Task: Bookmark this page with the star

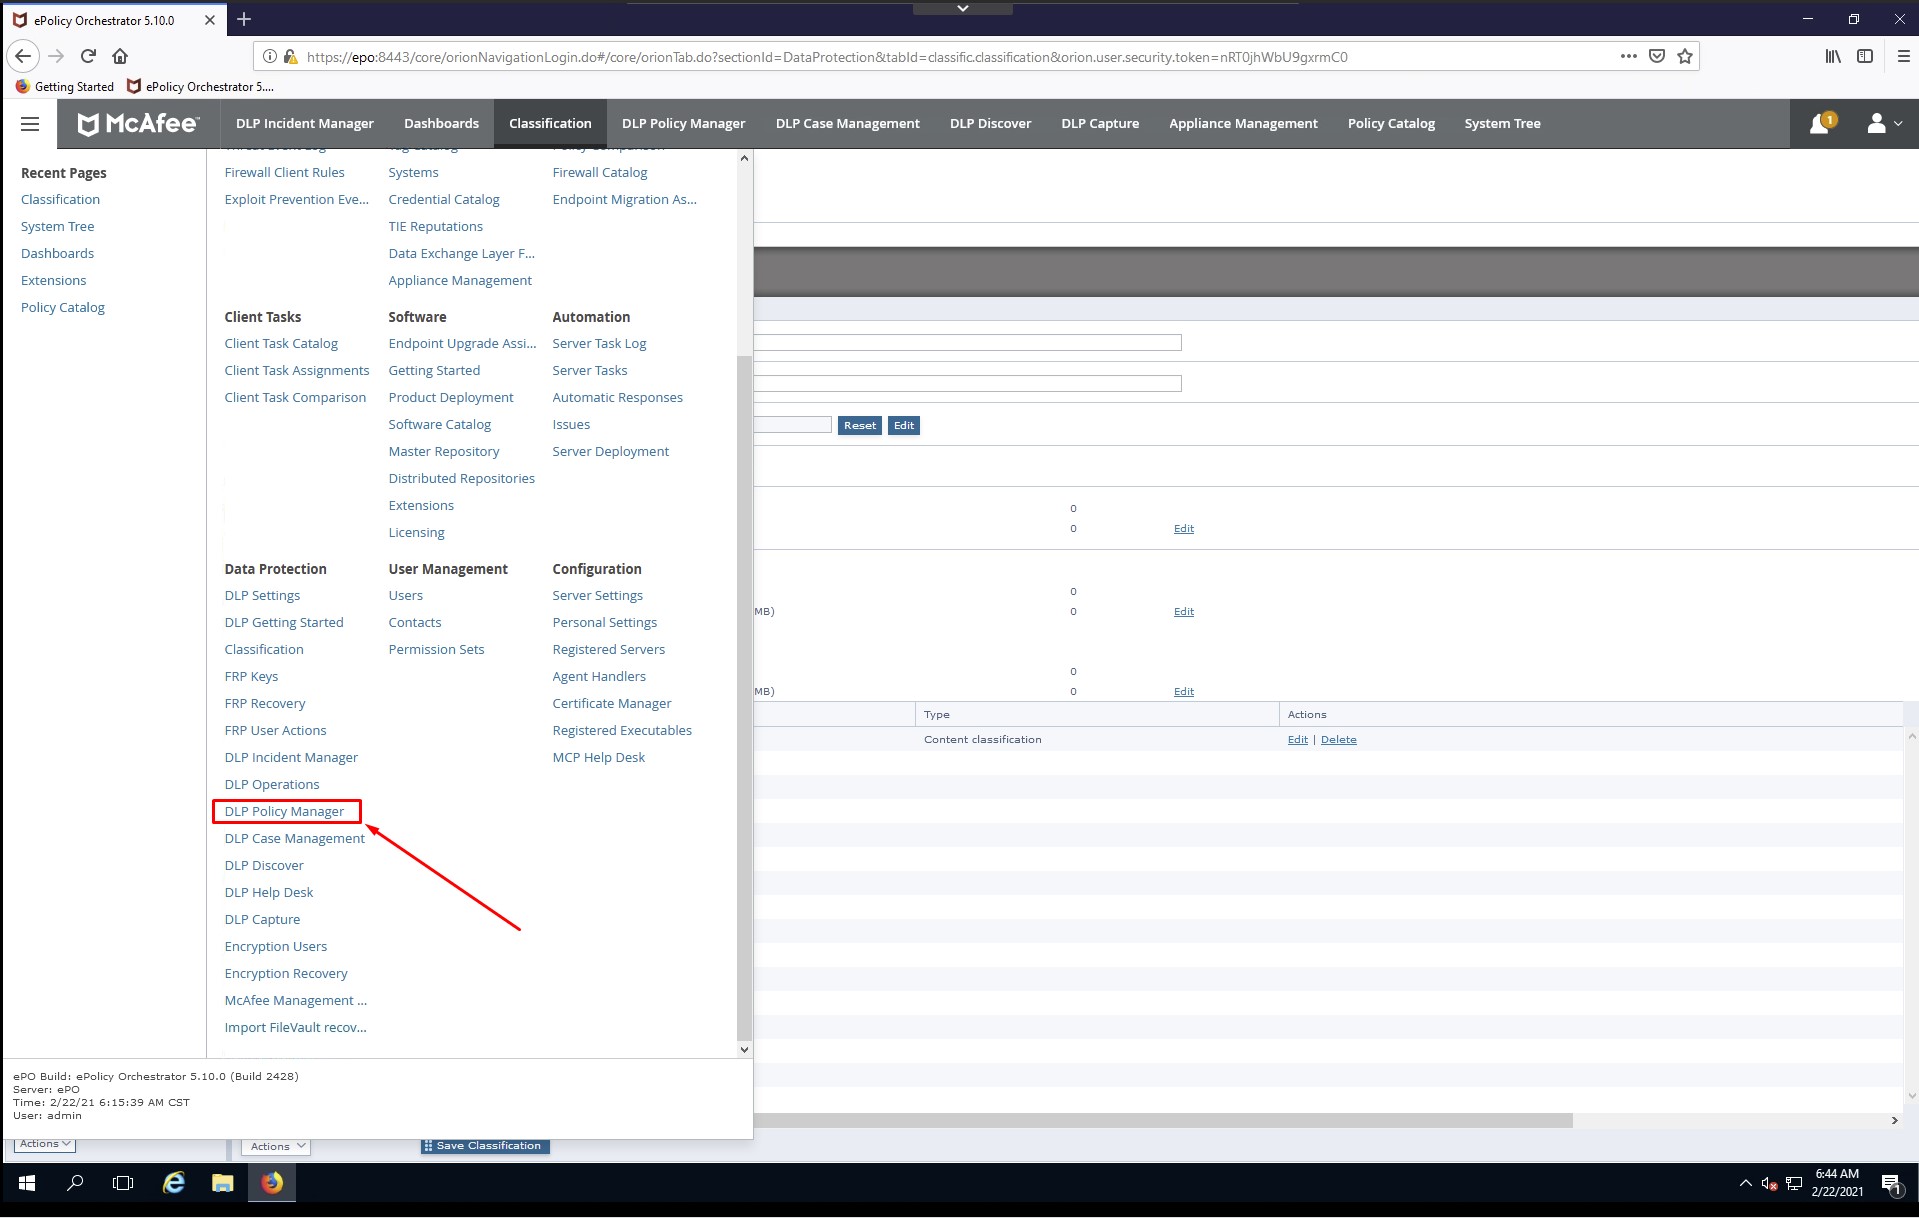Action: (1685, 56)
